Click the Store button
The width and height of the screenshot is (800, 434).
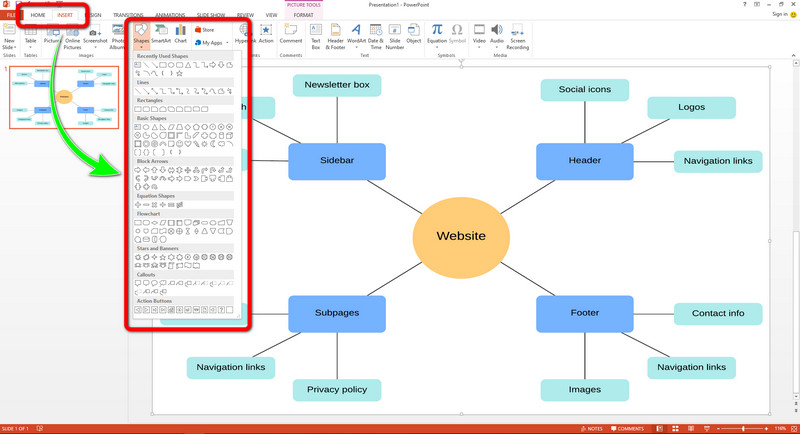[x=203, y=30]
